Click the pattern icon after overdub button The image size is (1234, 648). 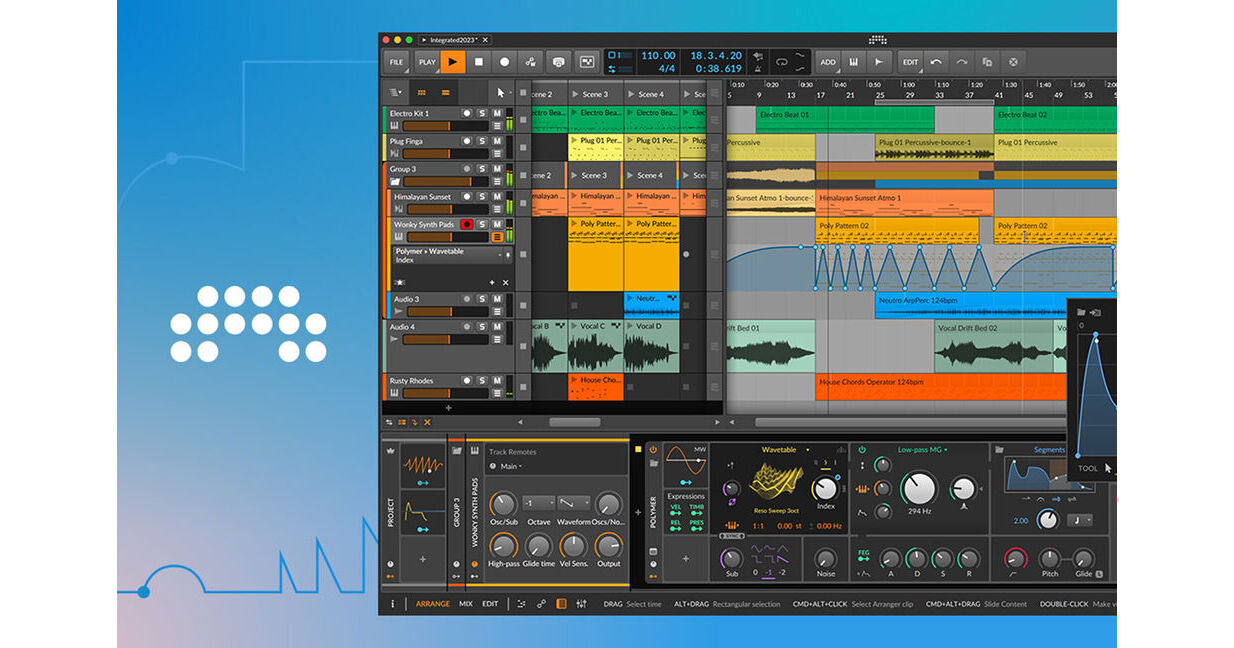(587, 62)
